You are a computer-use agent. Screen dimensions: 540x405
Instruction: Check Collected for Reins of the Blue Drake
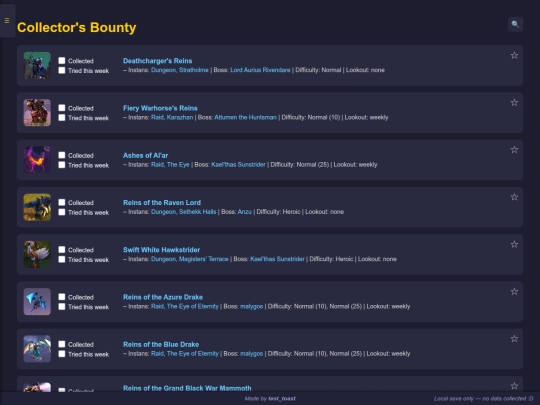coord(62,344)
